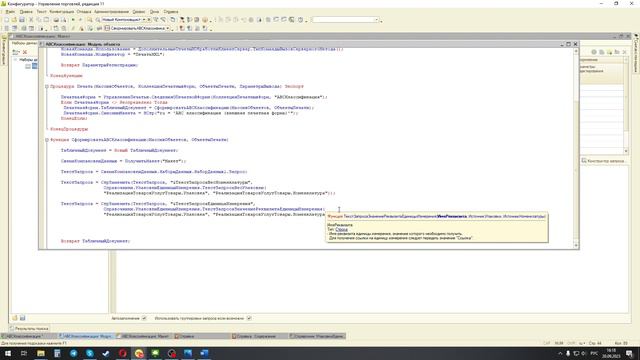Screen dimensions: 640x360
Task: Open Word from the taskbar
Action: pyautogui.click(x=204, y=353)
